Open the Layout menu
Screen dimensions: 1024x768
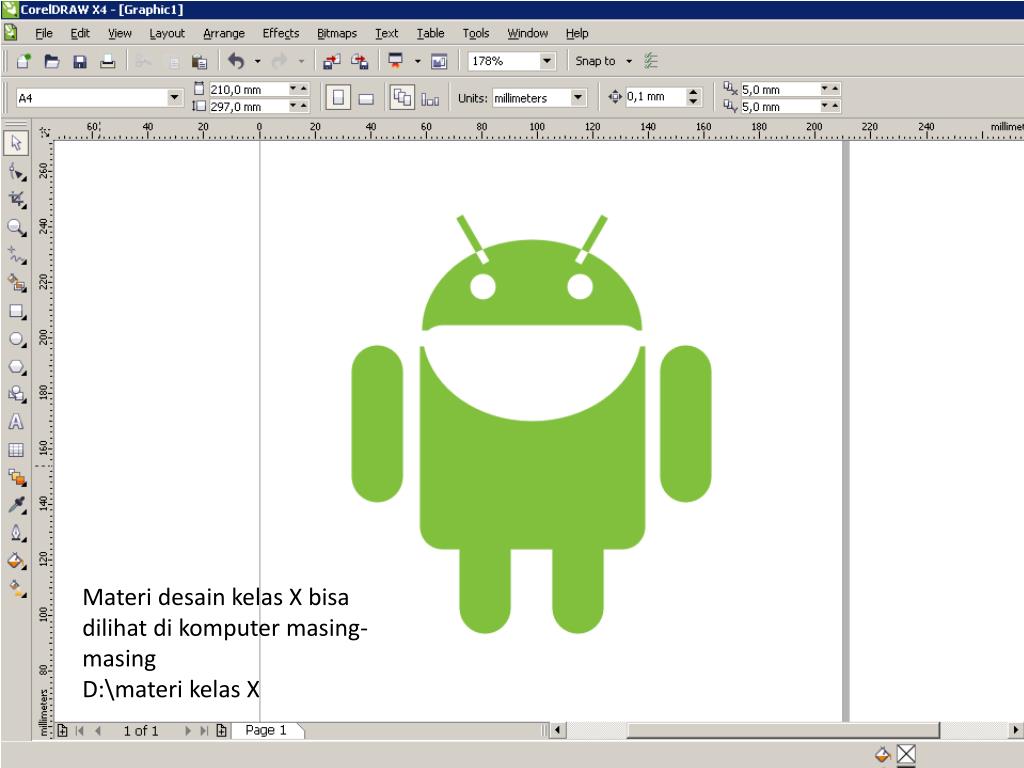tap(167, 33)
